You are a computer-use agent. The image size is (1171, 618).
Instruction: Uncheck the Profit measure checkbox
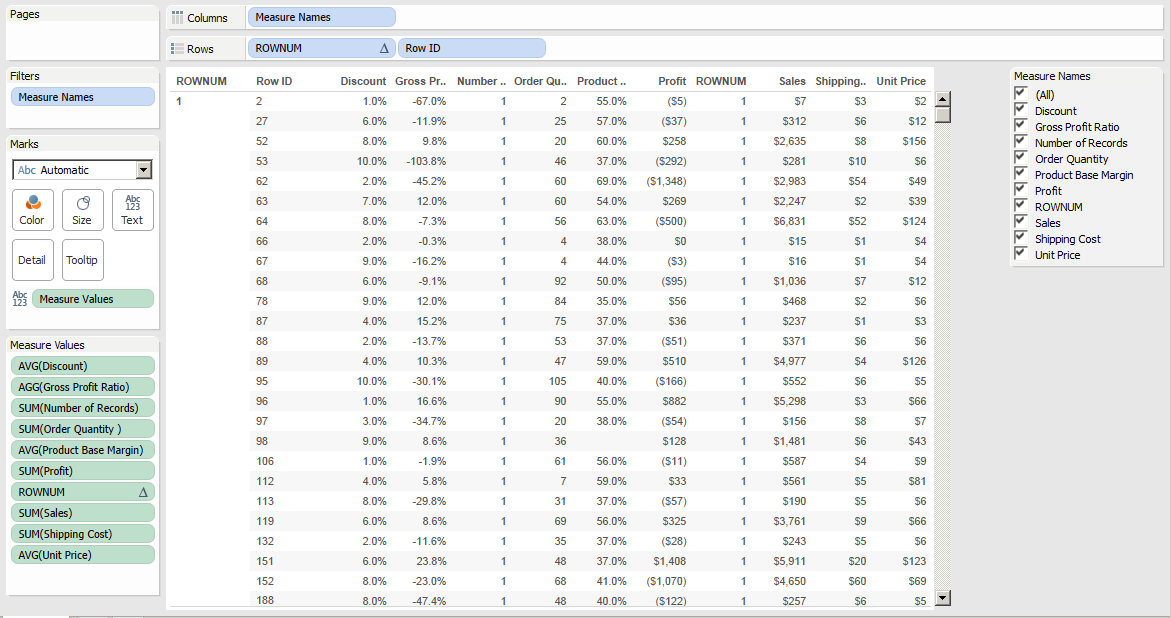(1021, 190)
